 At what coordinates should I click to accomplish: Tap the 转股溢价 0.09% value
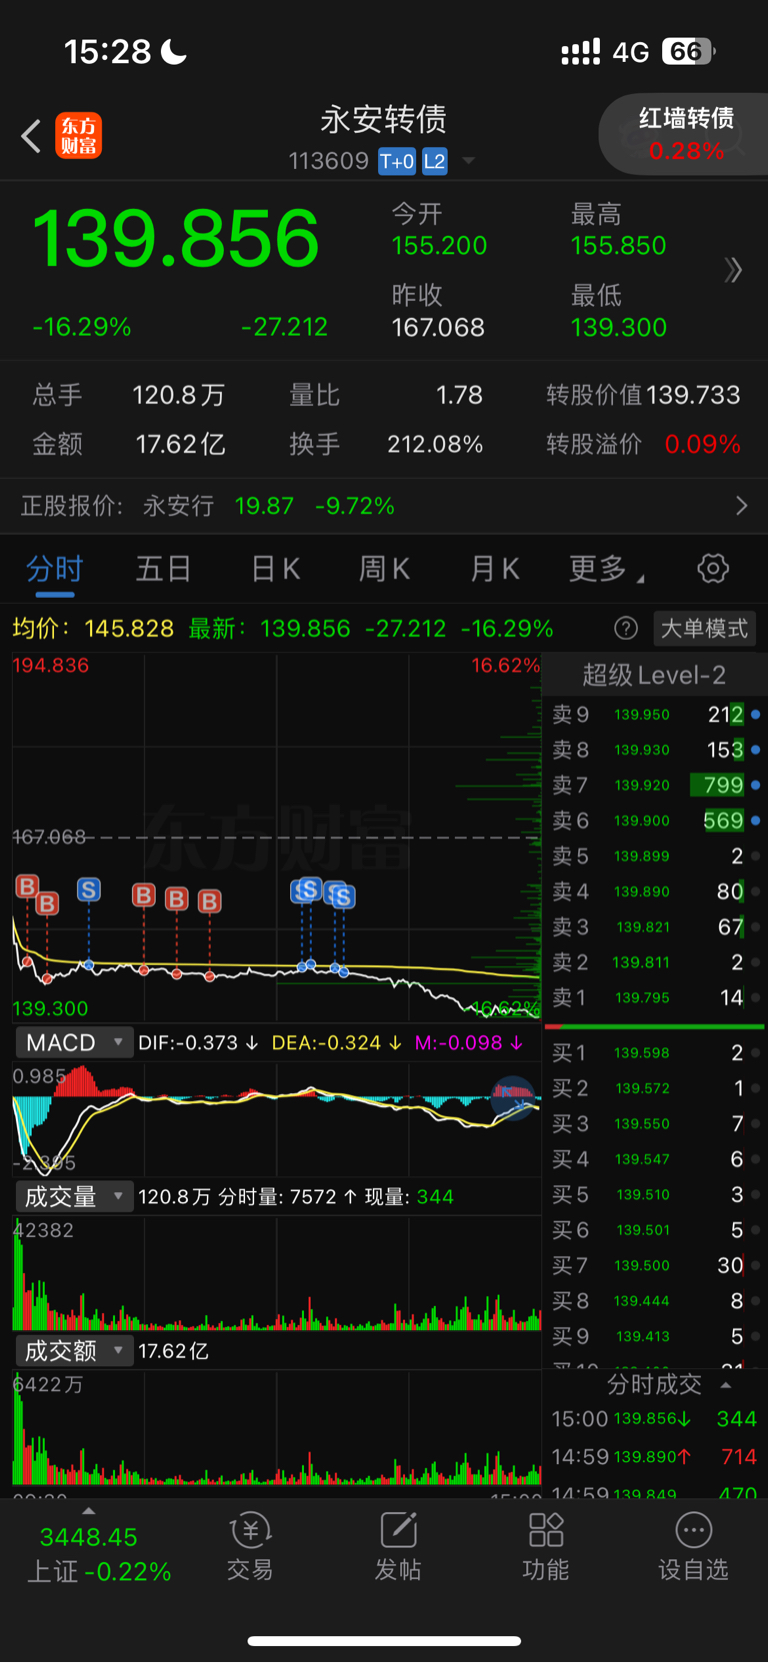(703, 444)
